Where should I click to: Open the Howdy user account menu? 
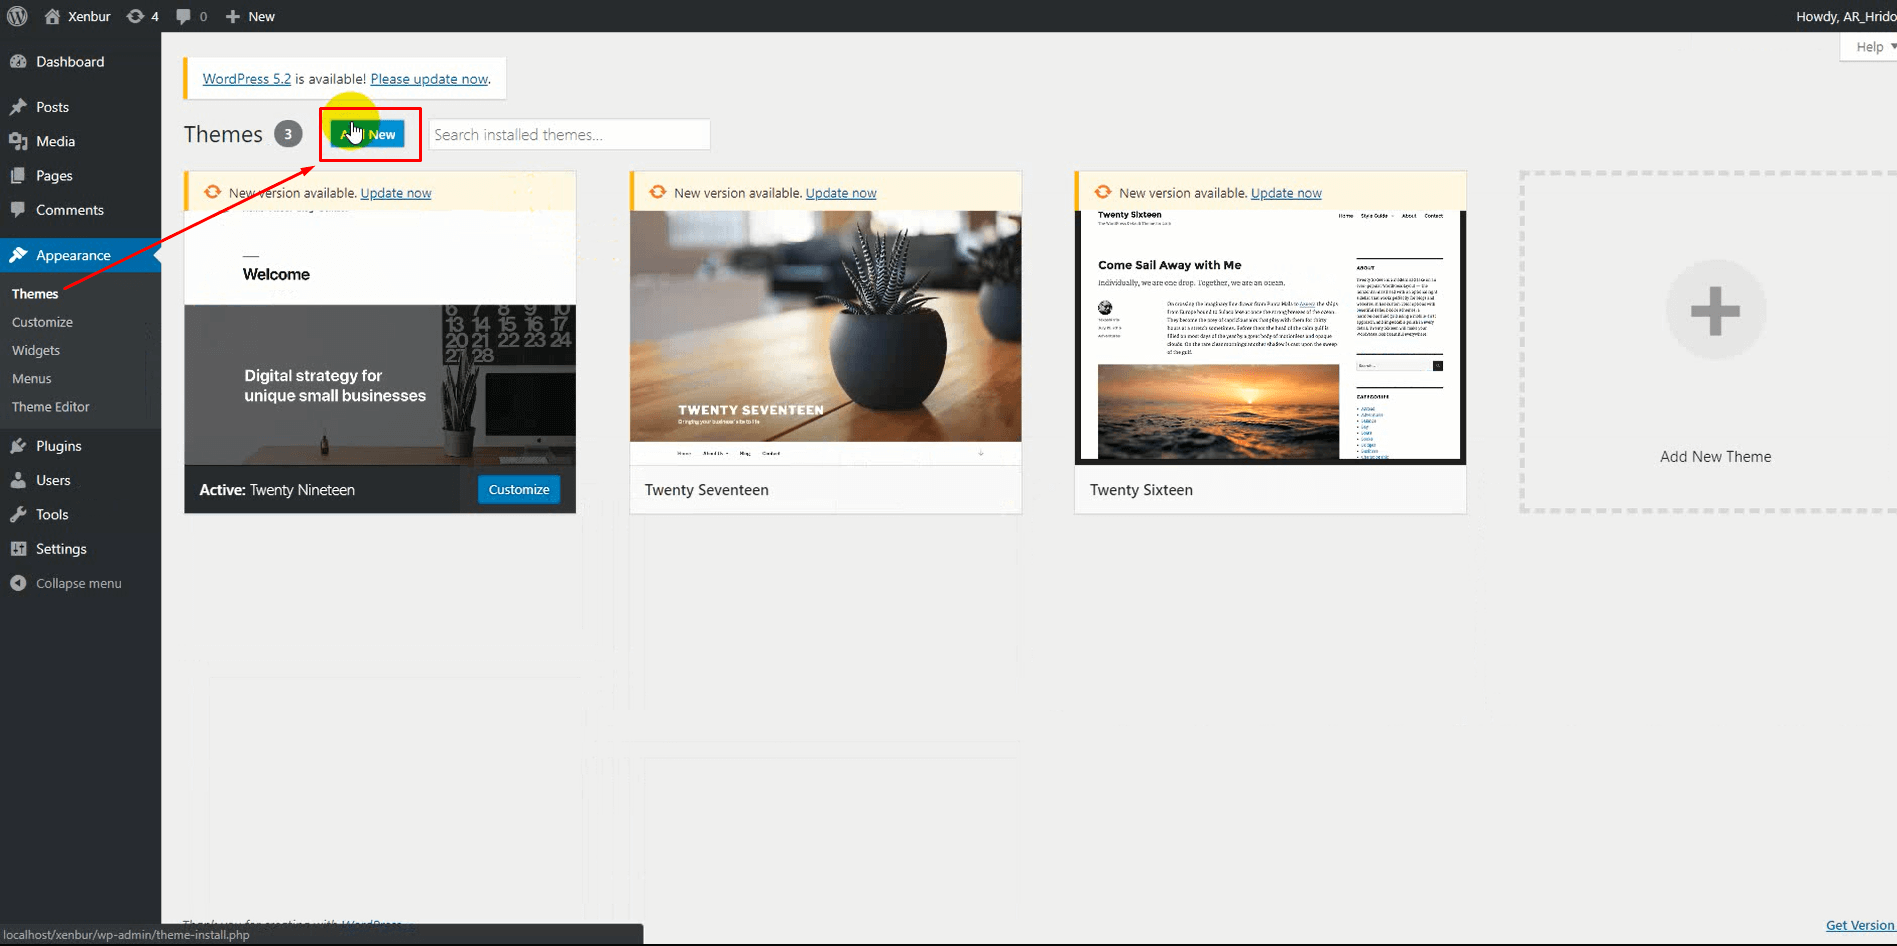point(1845,16)
